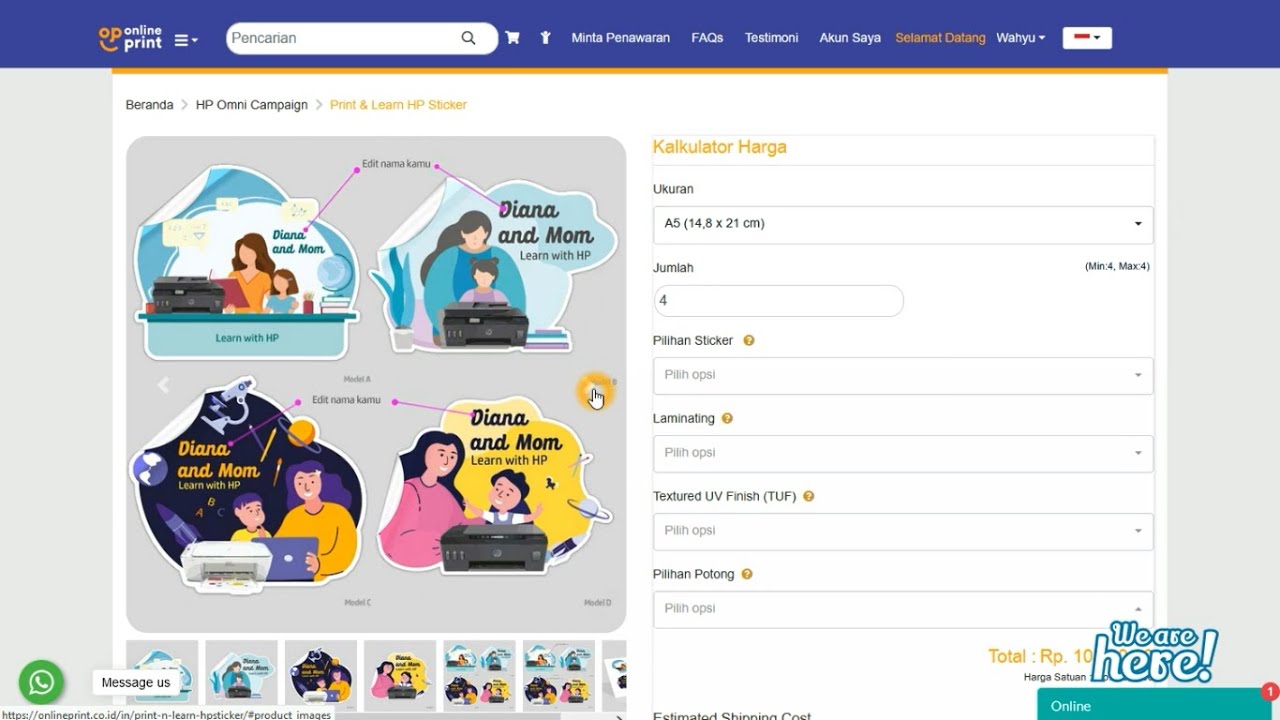Open the Laminating options dropdown

click(x=902, y=453)
